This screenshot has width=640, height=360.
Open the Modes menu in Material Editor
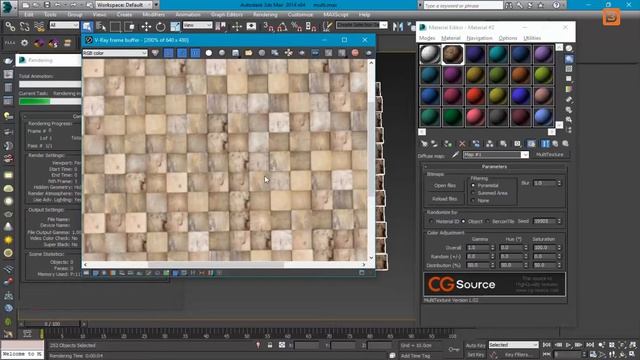point(427,38)
